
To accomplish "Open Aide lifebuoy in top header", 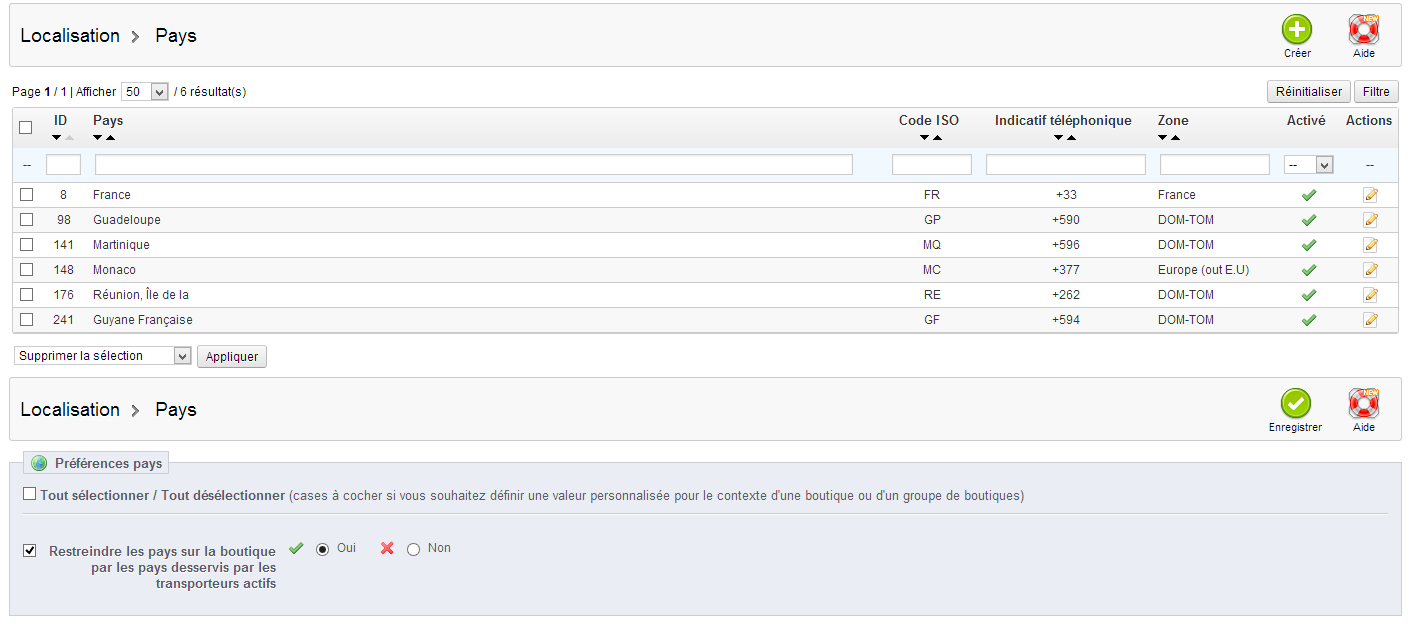I will pos(1363,30).
